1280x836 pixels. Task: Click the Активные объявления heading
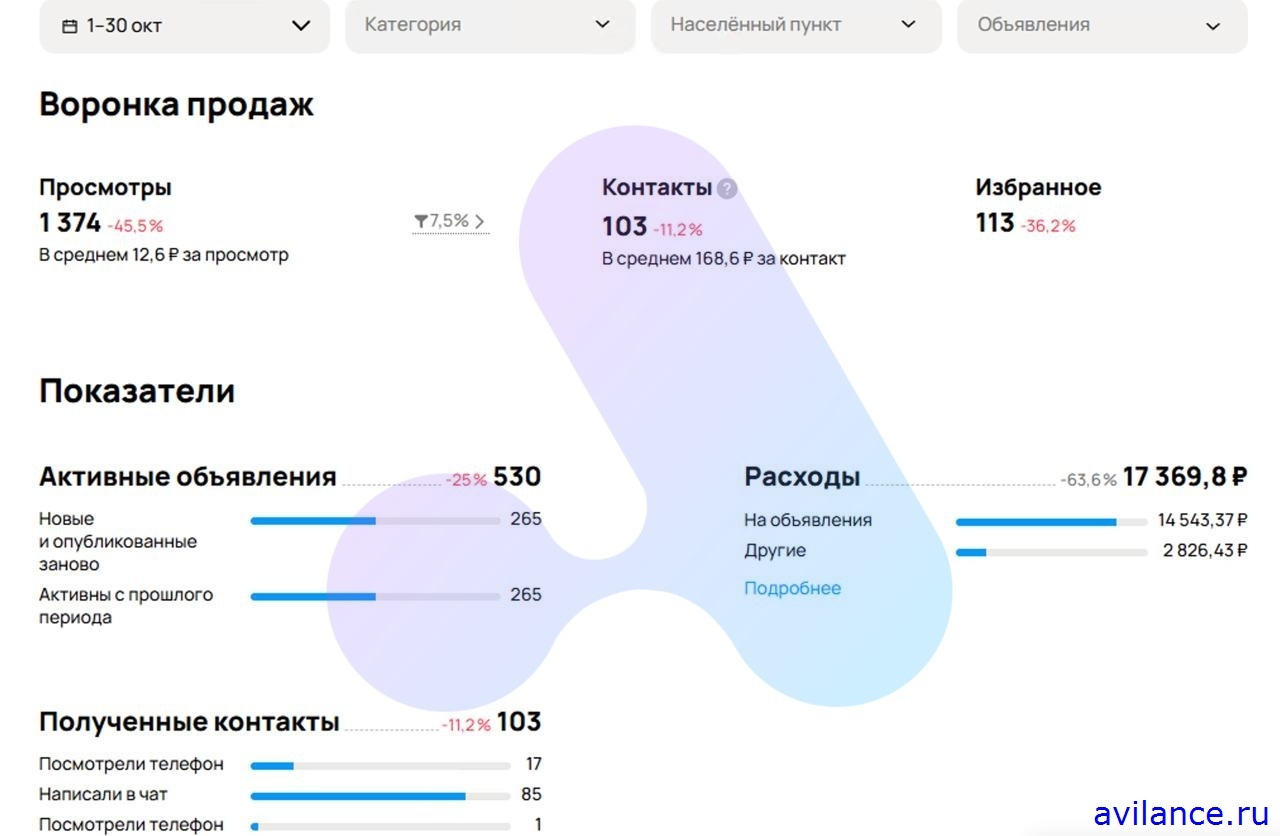pyautogui.click(x=188, y=477)
